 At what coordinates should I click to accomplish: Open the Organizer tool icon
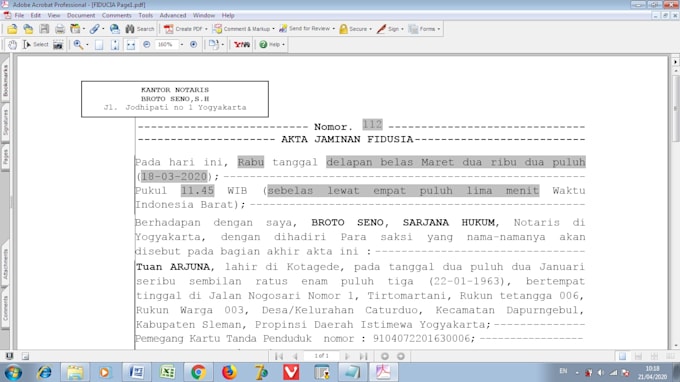(75, 29)
